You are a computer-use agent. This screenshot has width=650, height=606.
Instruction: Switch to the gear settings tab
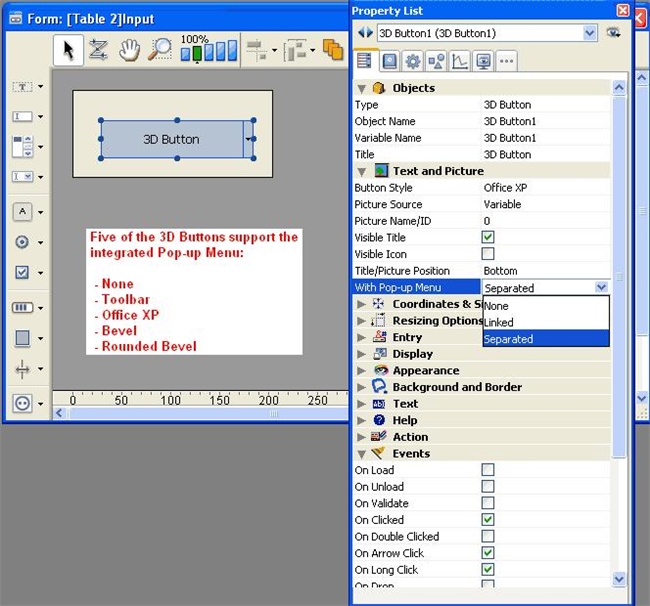[412, 62]
